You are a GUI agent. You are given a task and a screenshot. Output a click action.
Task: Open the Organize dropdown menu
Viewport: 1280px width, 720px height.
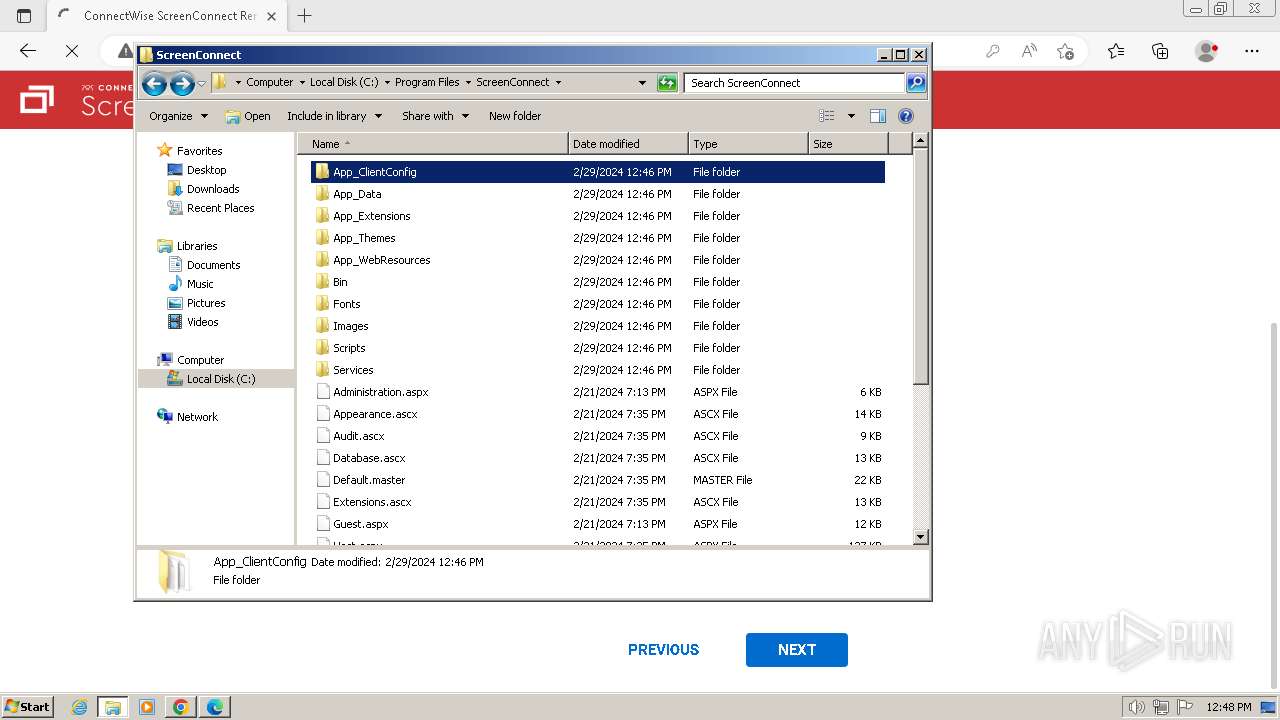178,116
